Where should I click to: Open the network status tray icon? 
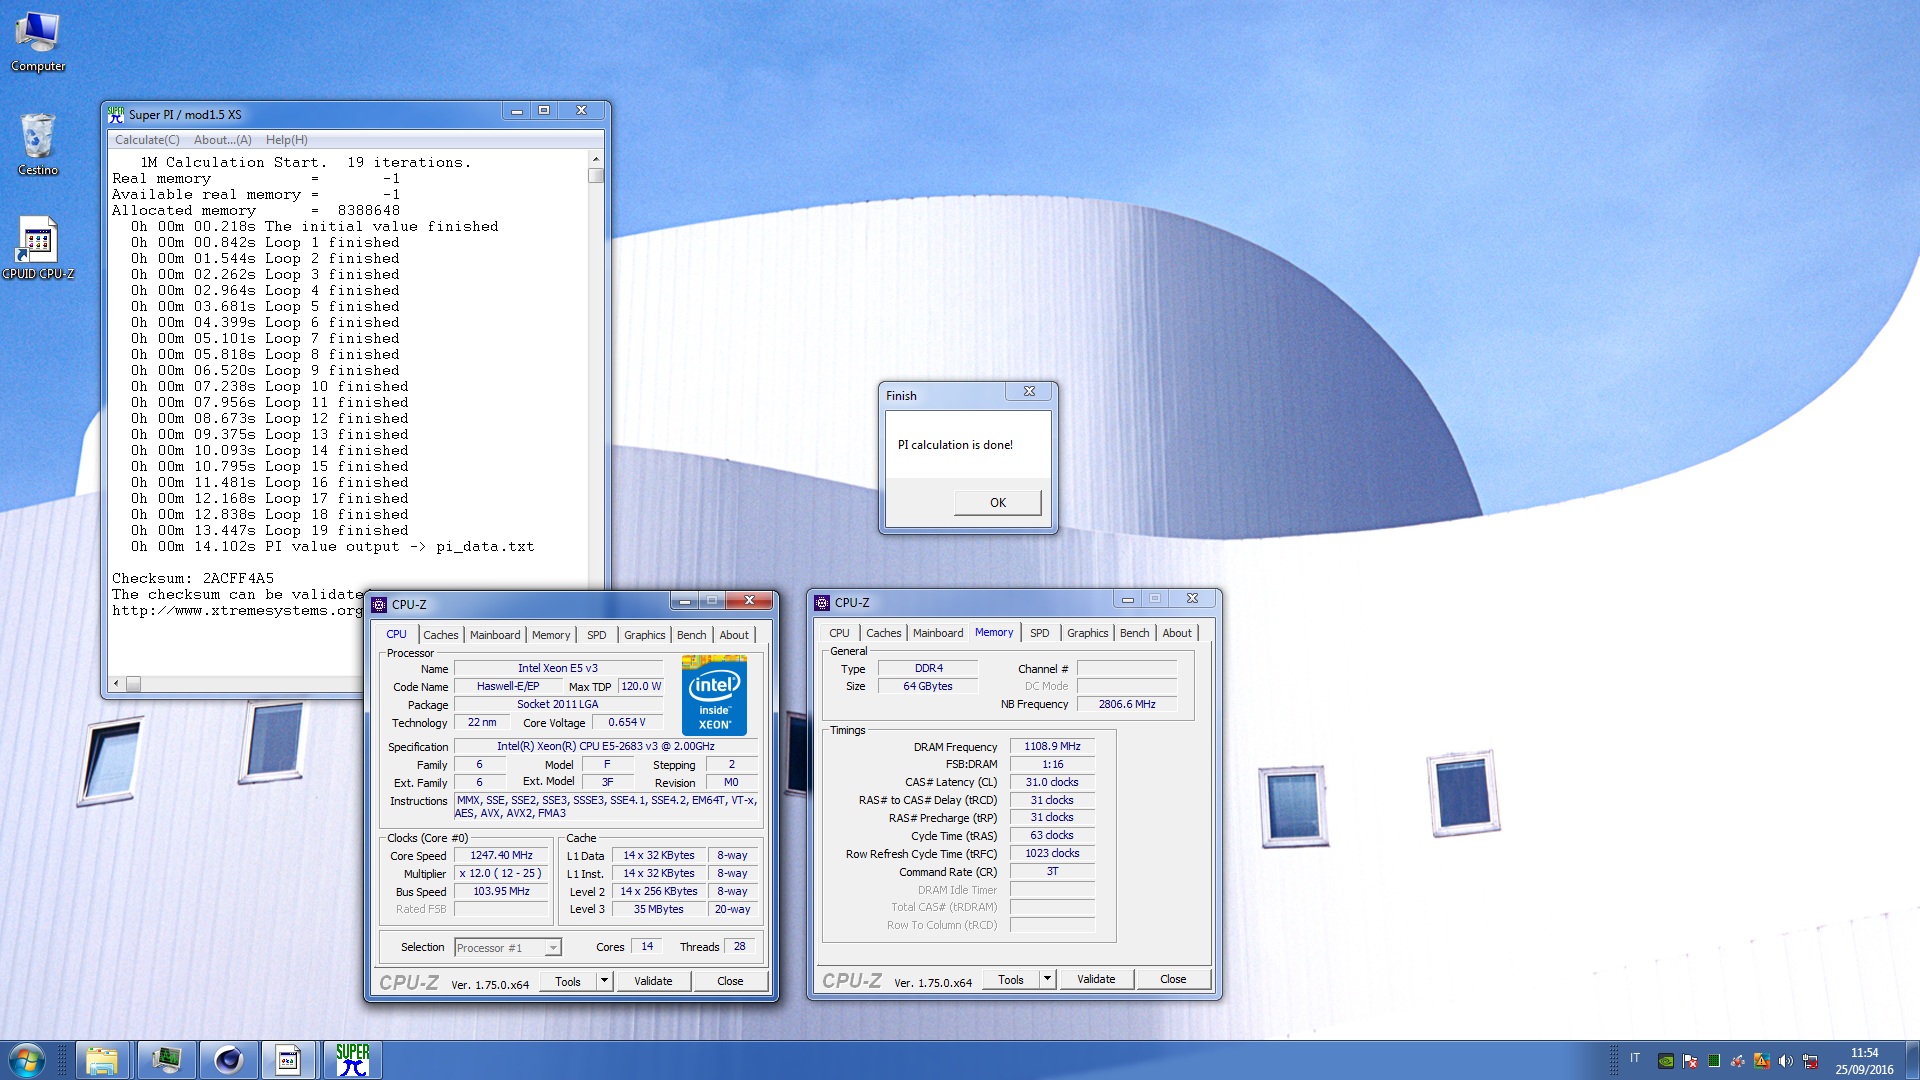pos(1810,1061)
